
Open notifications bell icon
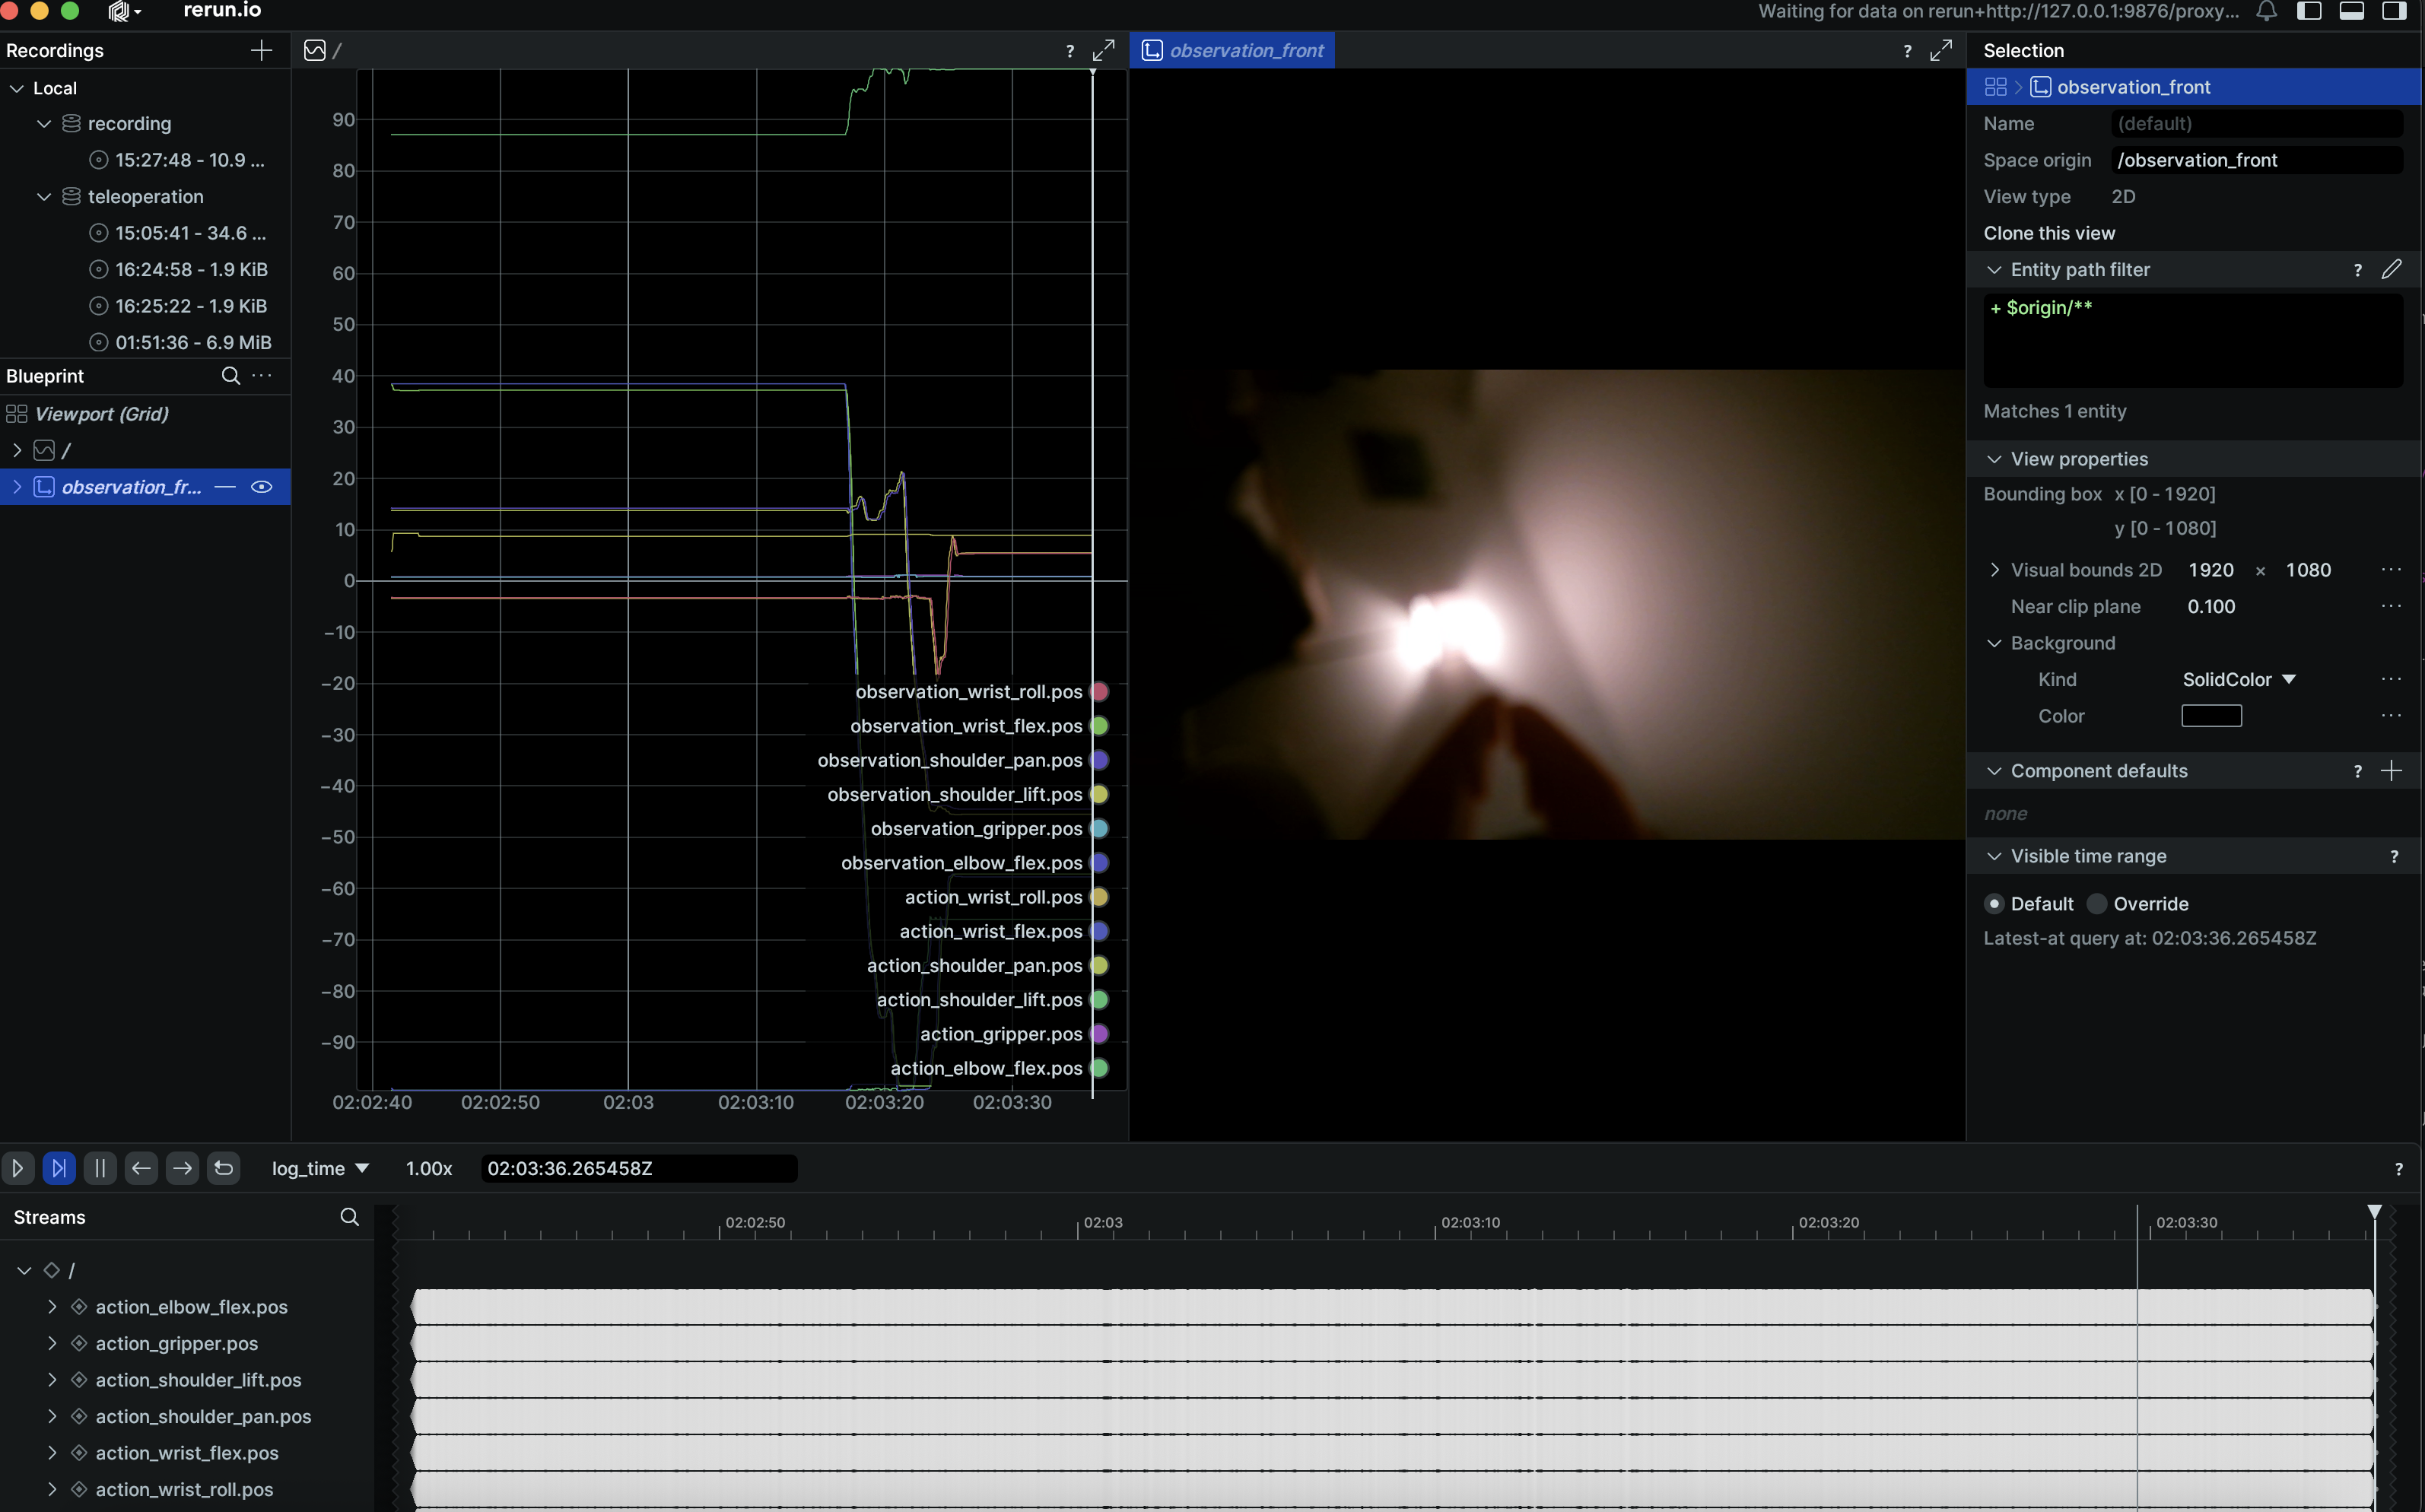coord(2266,11)
